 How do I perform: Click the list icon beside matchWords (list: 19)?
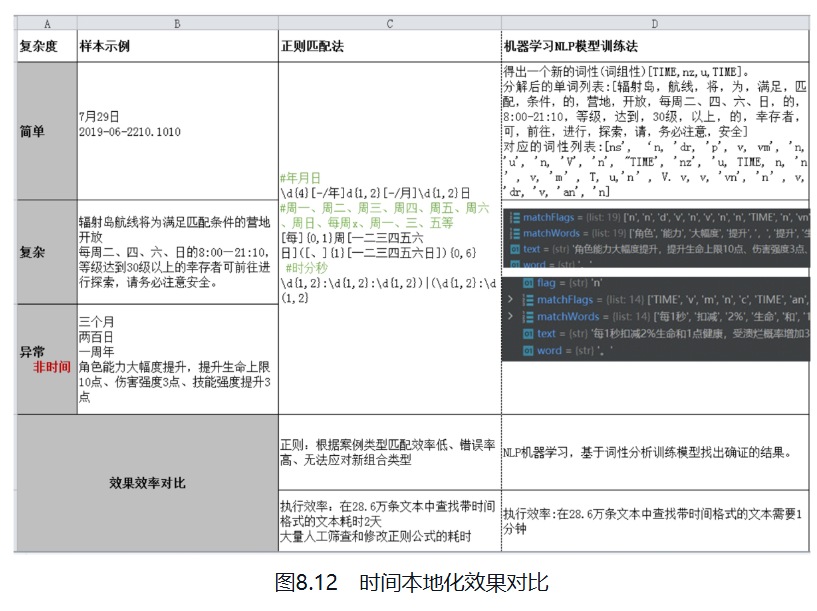coord(514,234)
